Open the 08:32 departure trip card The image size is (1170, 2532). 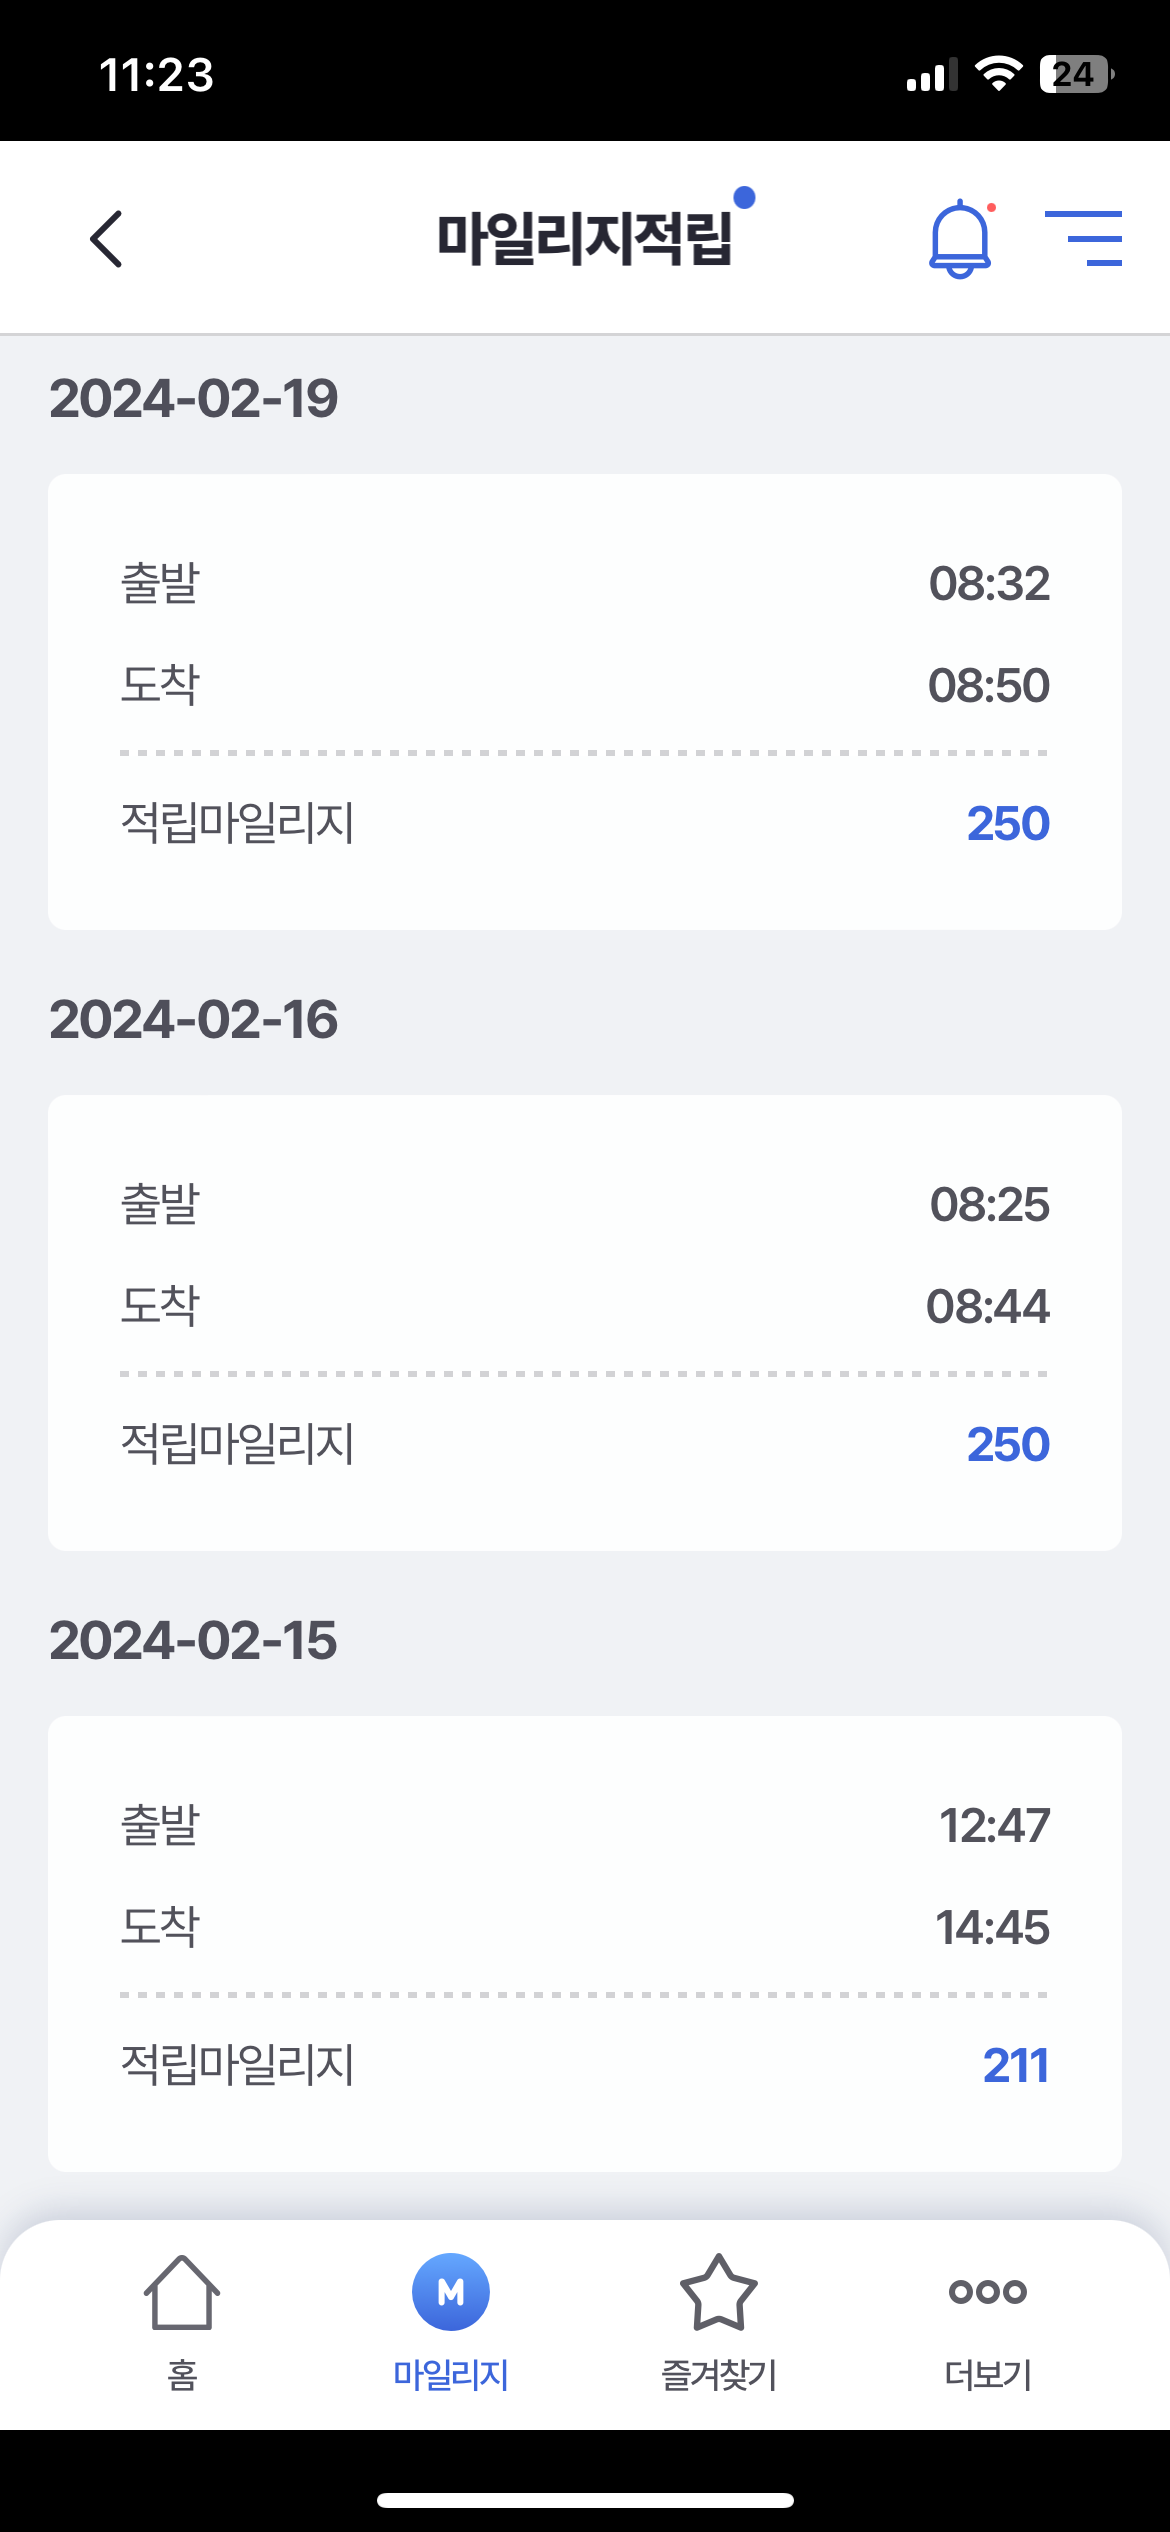tap(585, 700)
